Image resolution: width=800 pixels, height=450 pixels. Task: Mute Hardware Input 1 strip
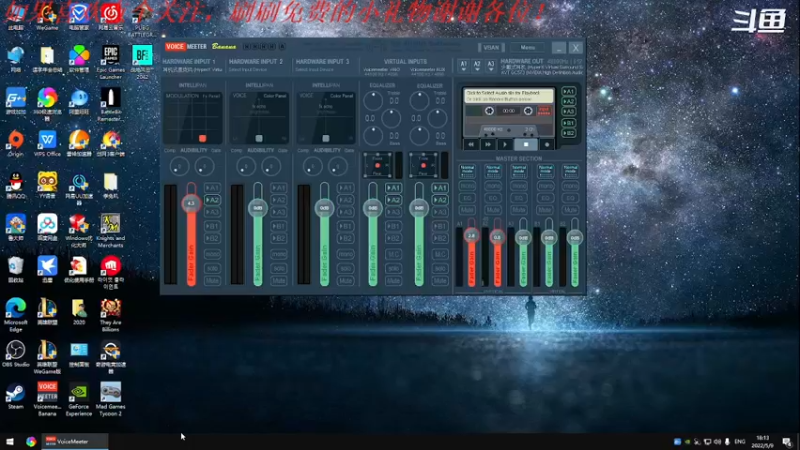click(x=212, y=281)
